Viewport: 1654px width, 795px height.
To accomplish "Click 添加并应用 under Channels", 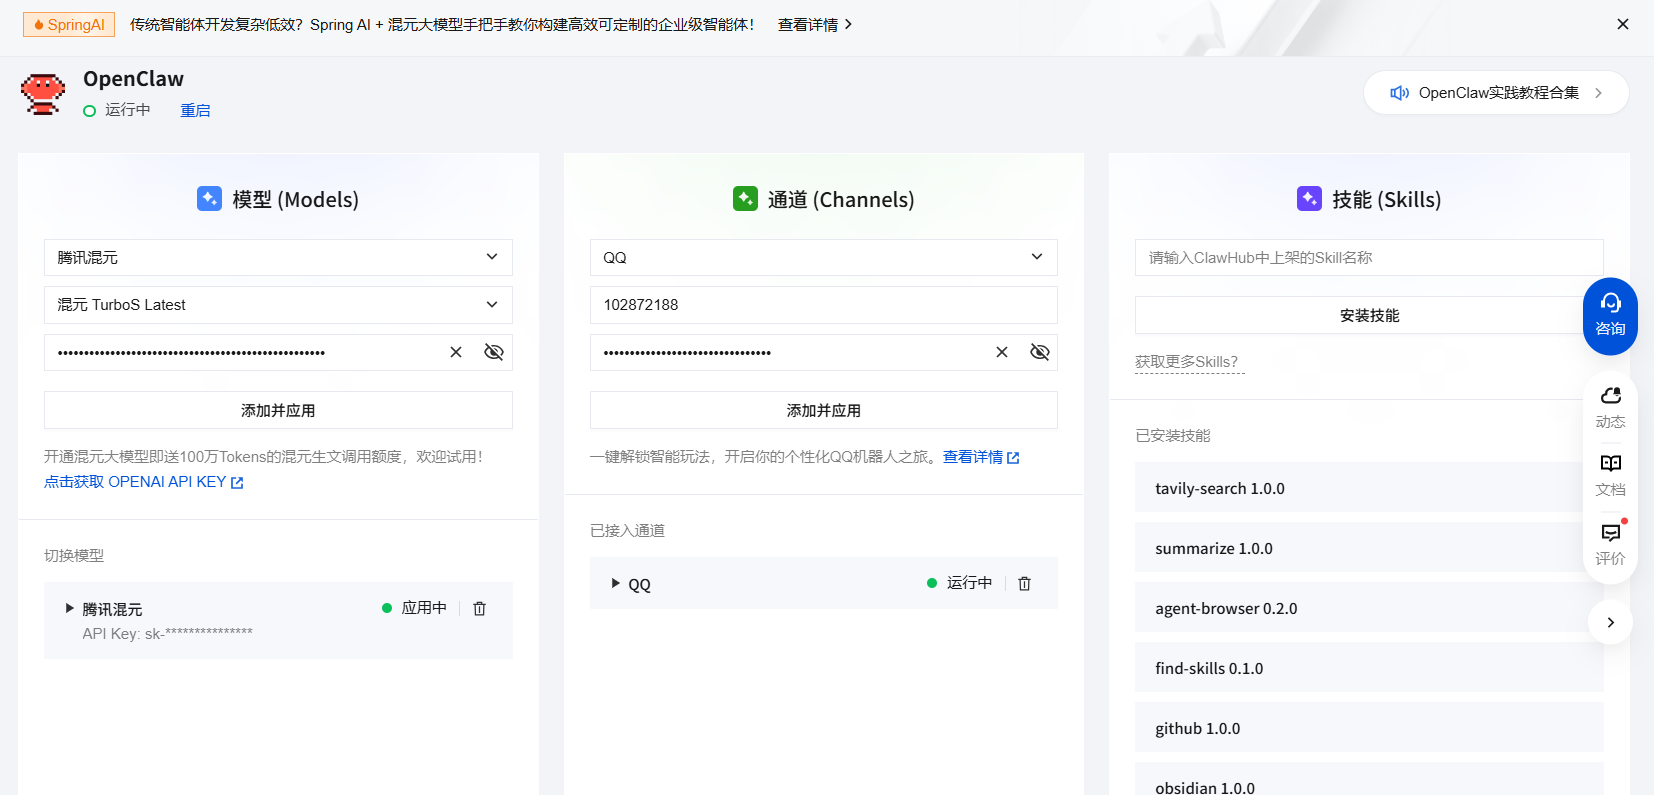I will [x=824, y=410].
